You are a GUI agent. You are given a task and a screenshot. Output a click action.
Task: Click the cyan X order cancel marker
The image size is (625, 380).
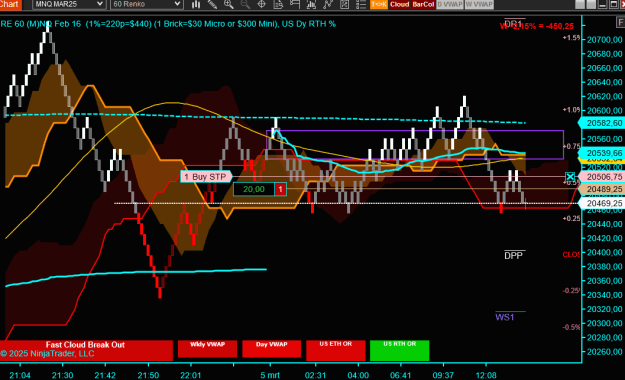click(x=570, y=177)
